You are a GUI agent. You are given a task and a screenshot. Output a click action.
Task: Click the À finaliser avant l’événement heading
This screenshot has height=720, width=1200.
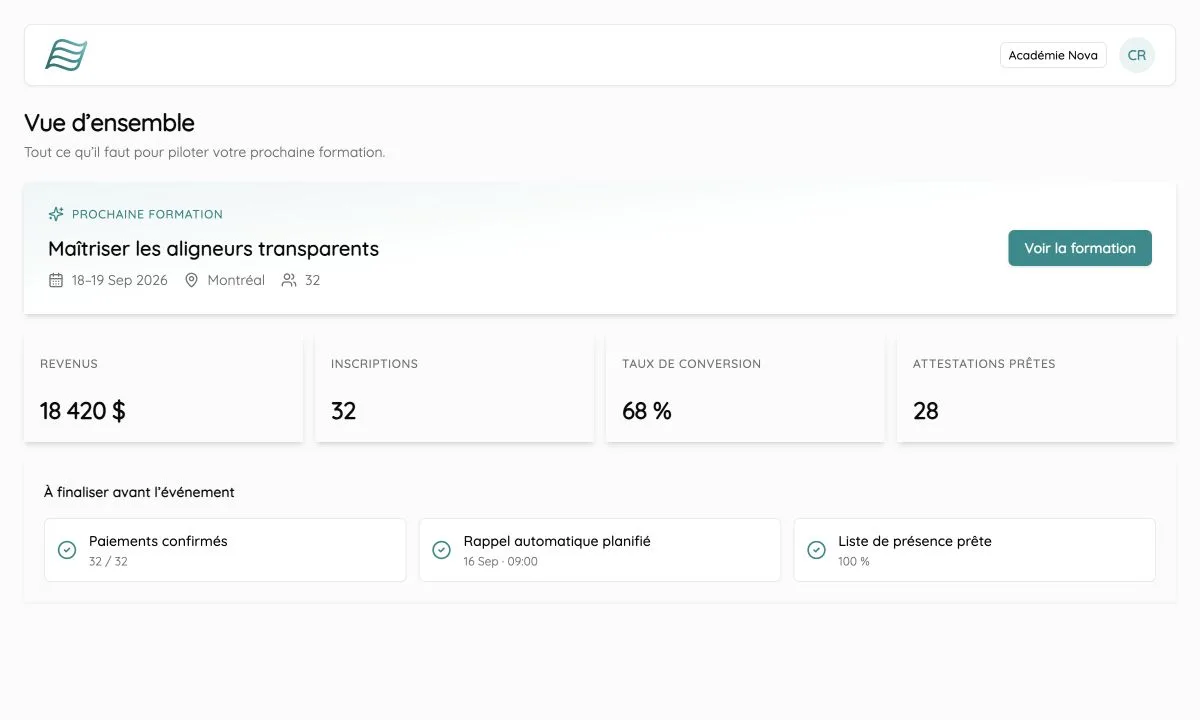[x=139, y=492]
